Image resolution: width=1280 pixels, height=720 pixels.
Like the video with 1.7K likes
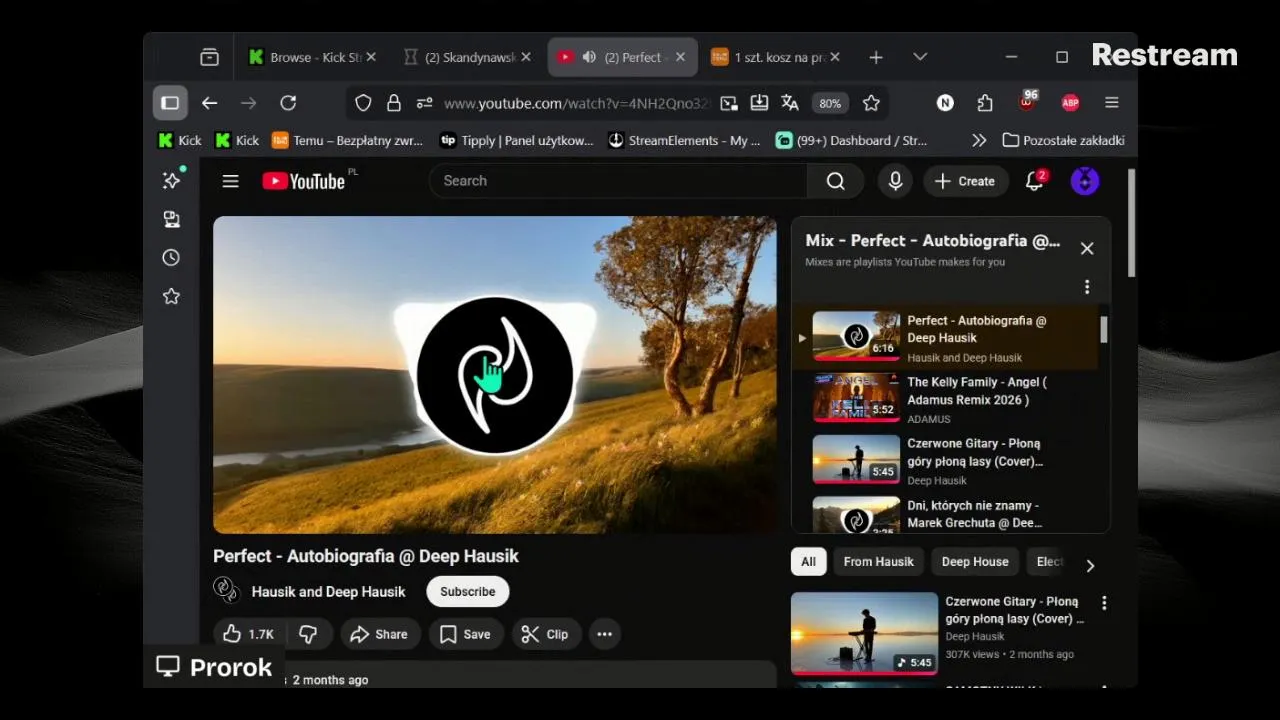pos(247,634)
